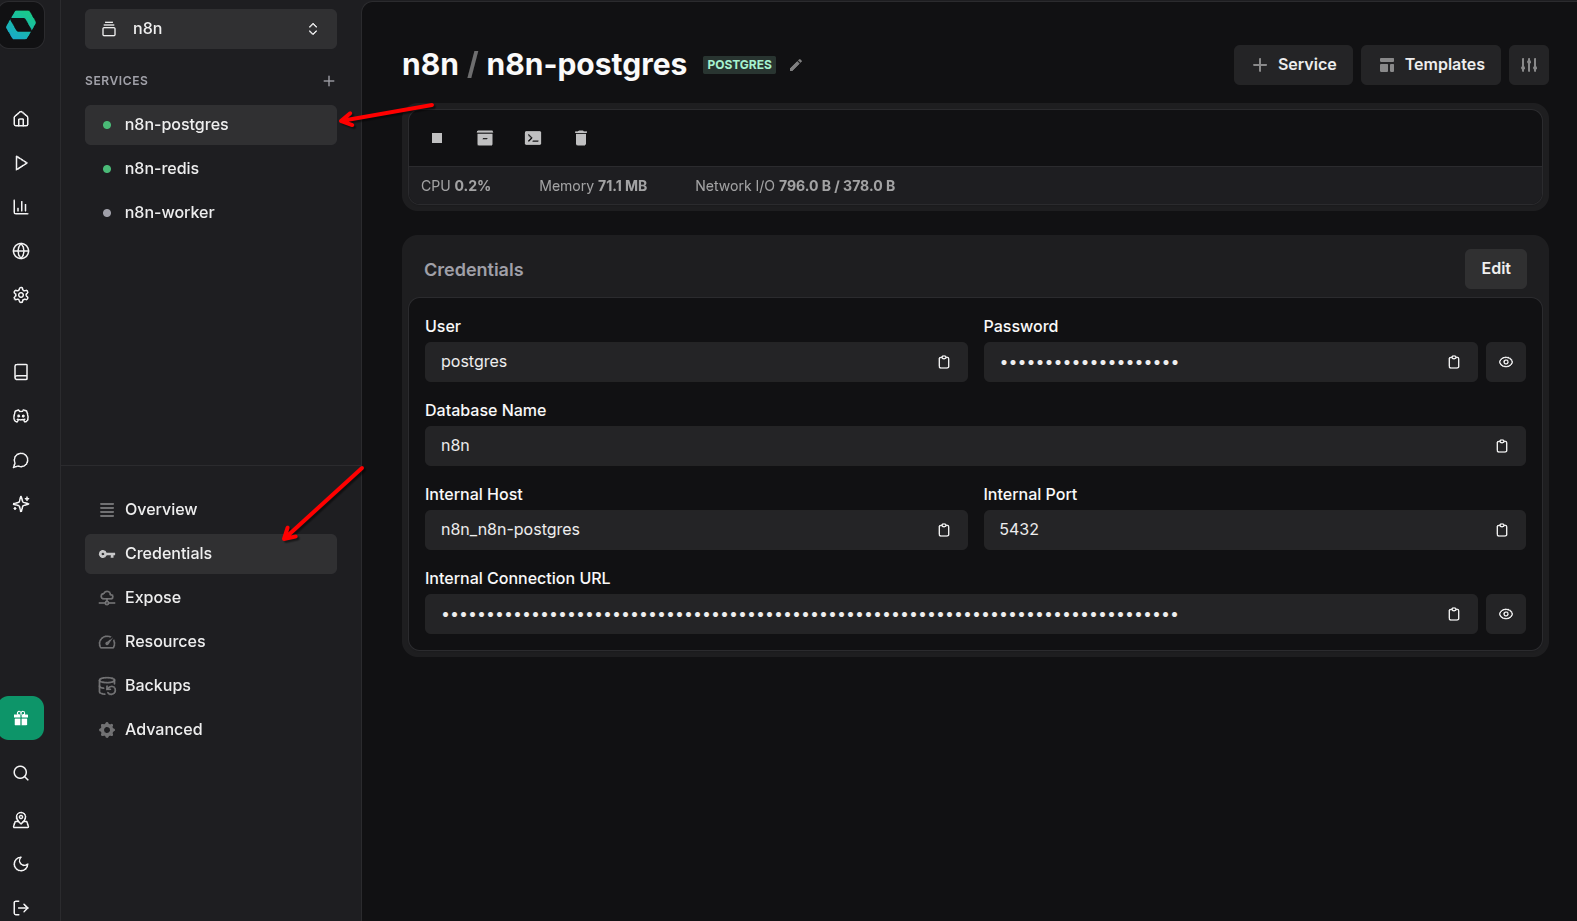This screenshot has height=921, width=1577.
Task: Copy the Password value
Action: (1454, 362)
